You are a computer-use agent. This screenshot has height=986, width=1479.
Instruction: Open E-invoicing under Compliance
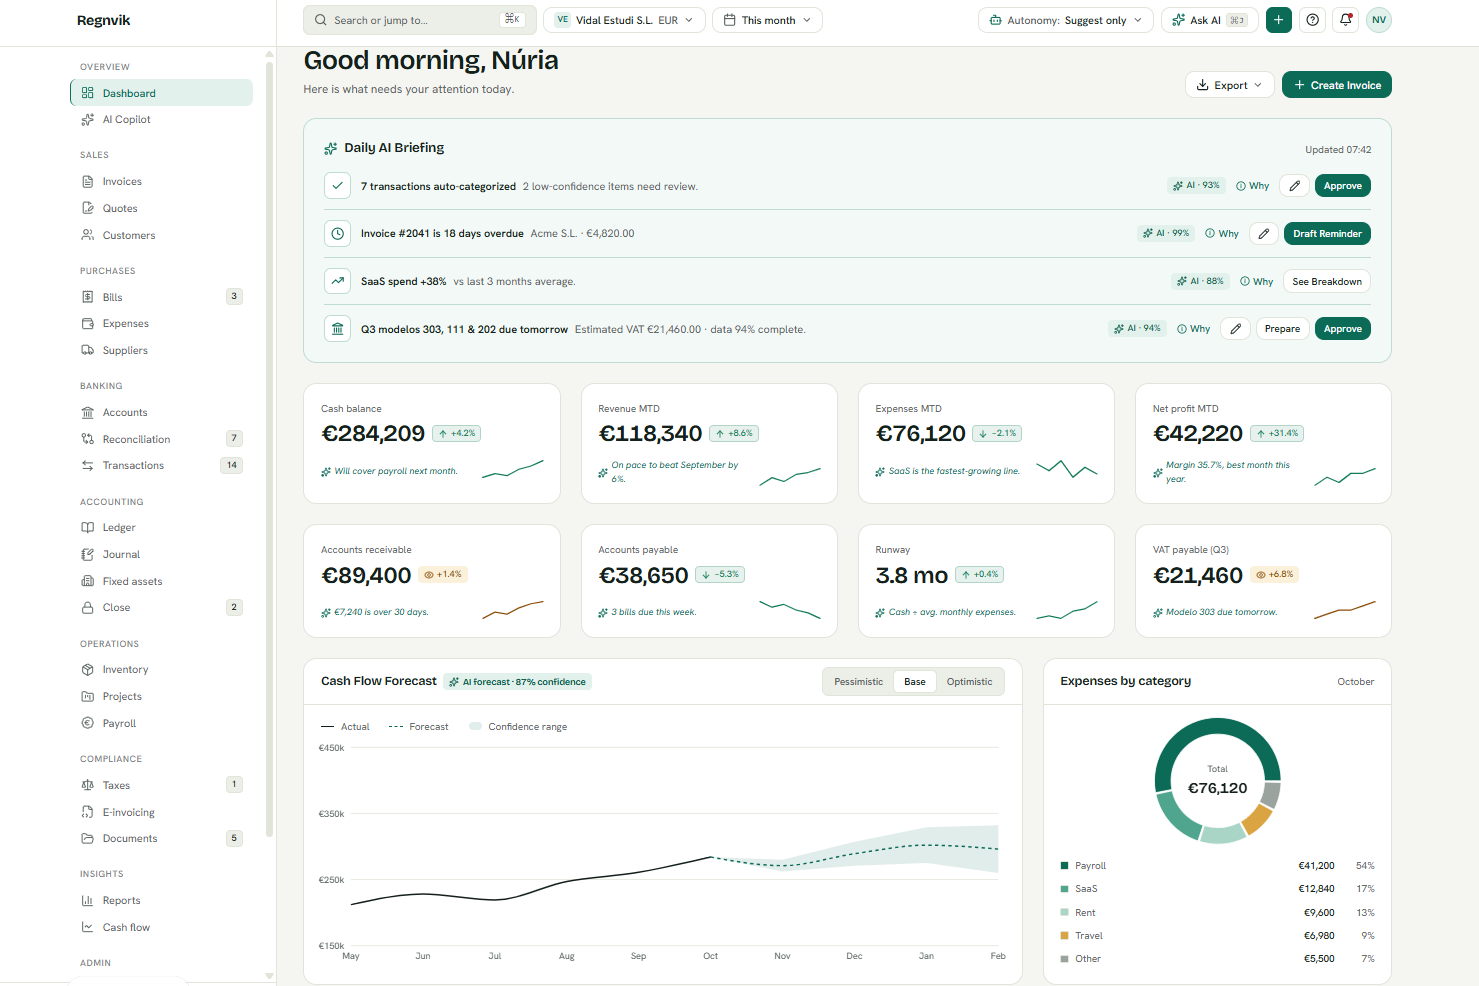point(161,812)
